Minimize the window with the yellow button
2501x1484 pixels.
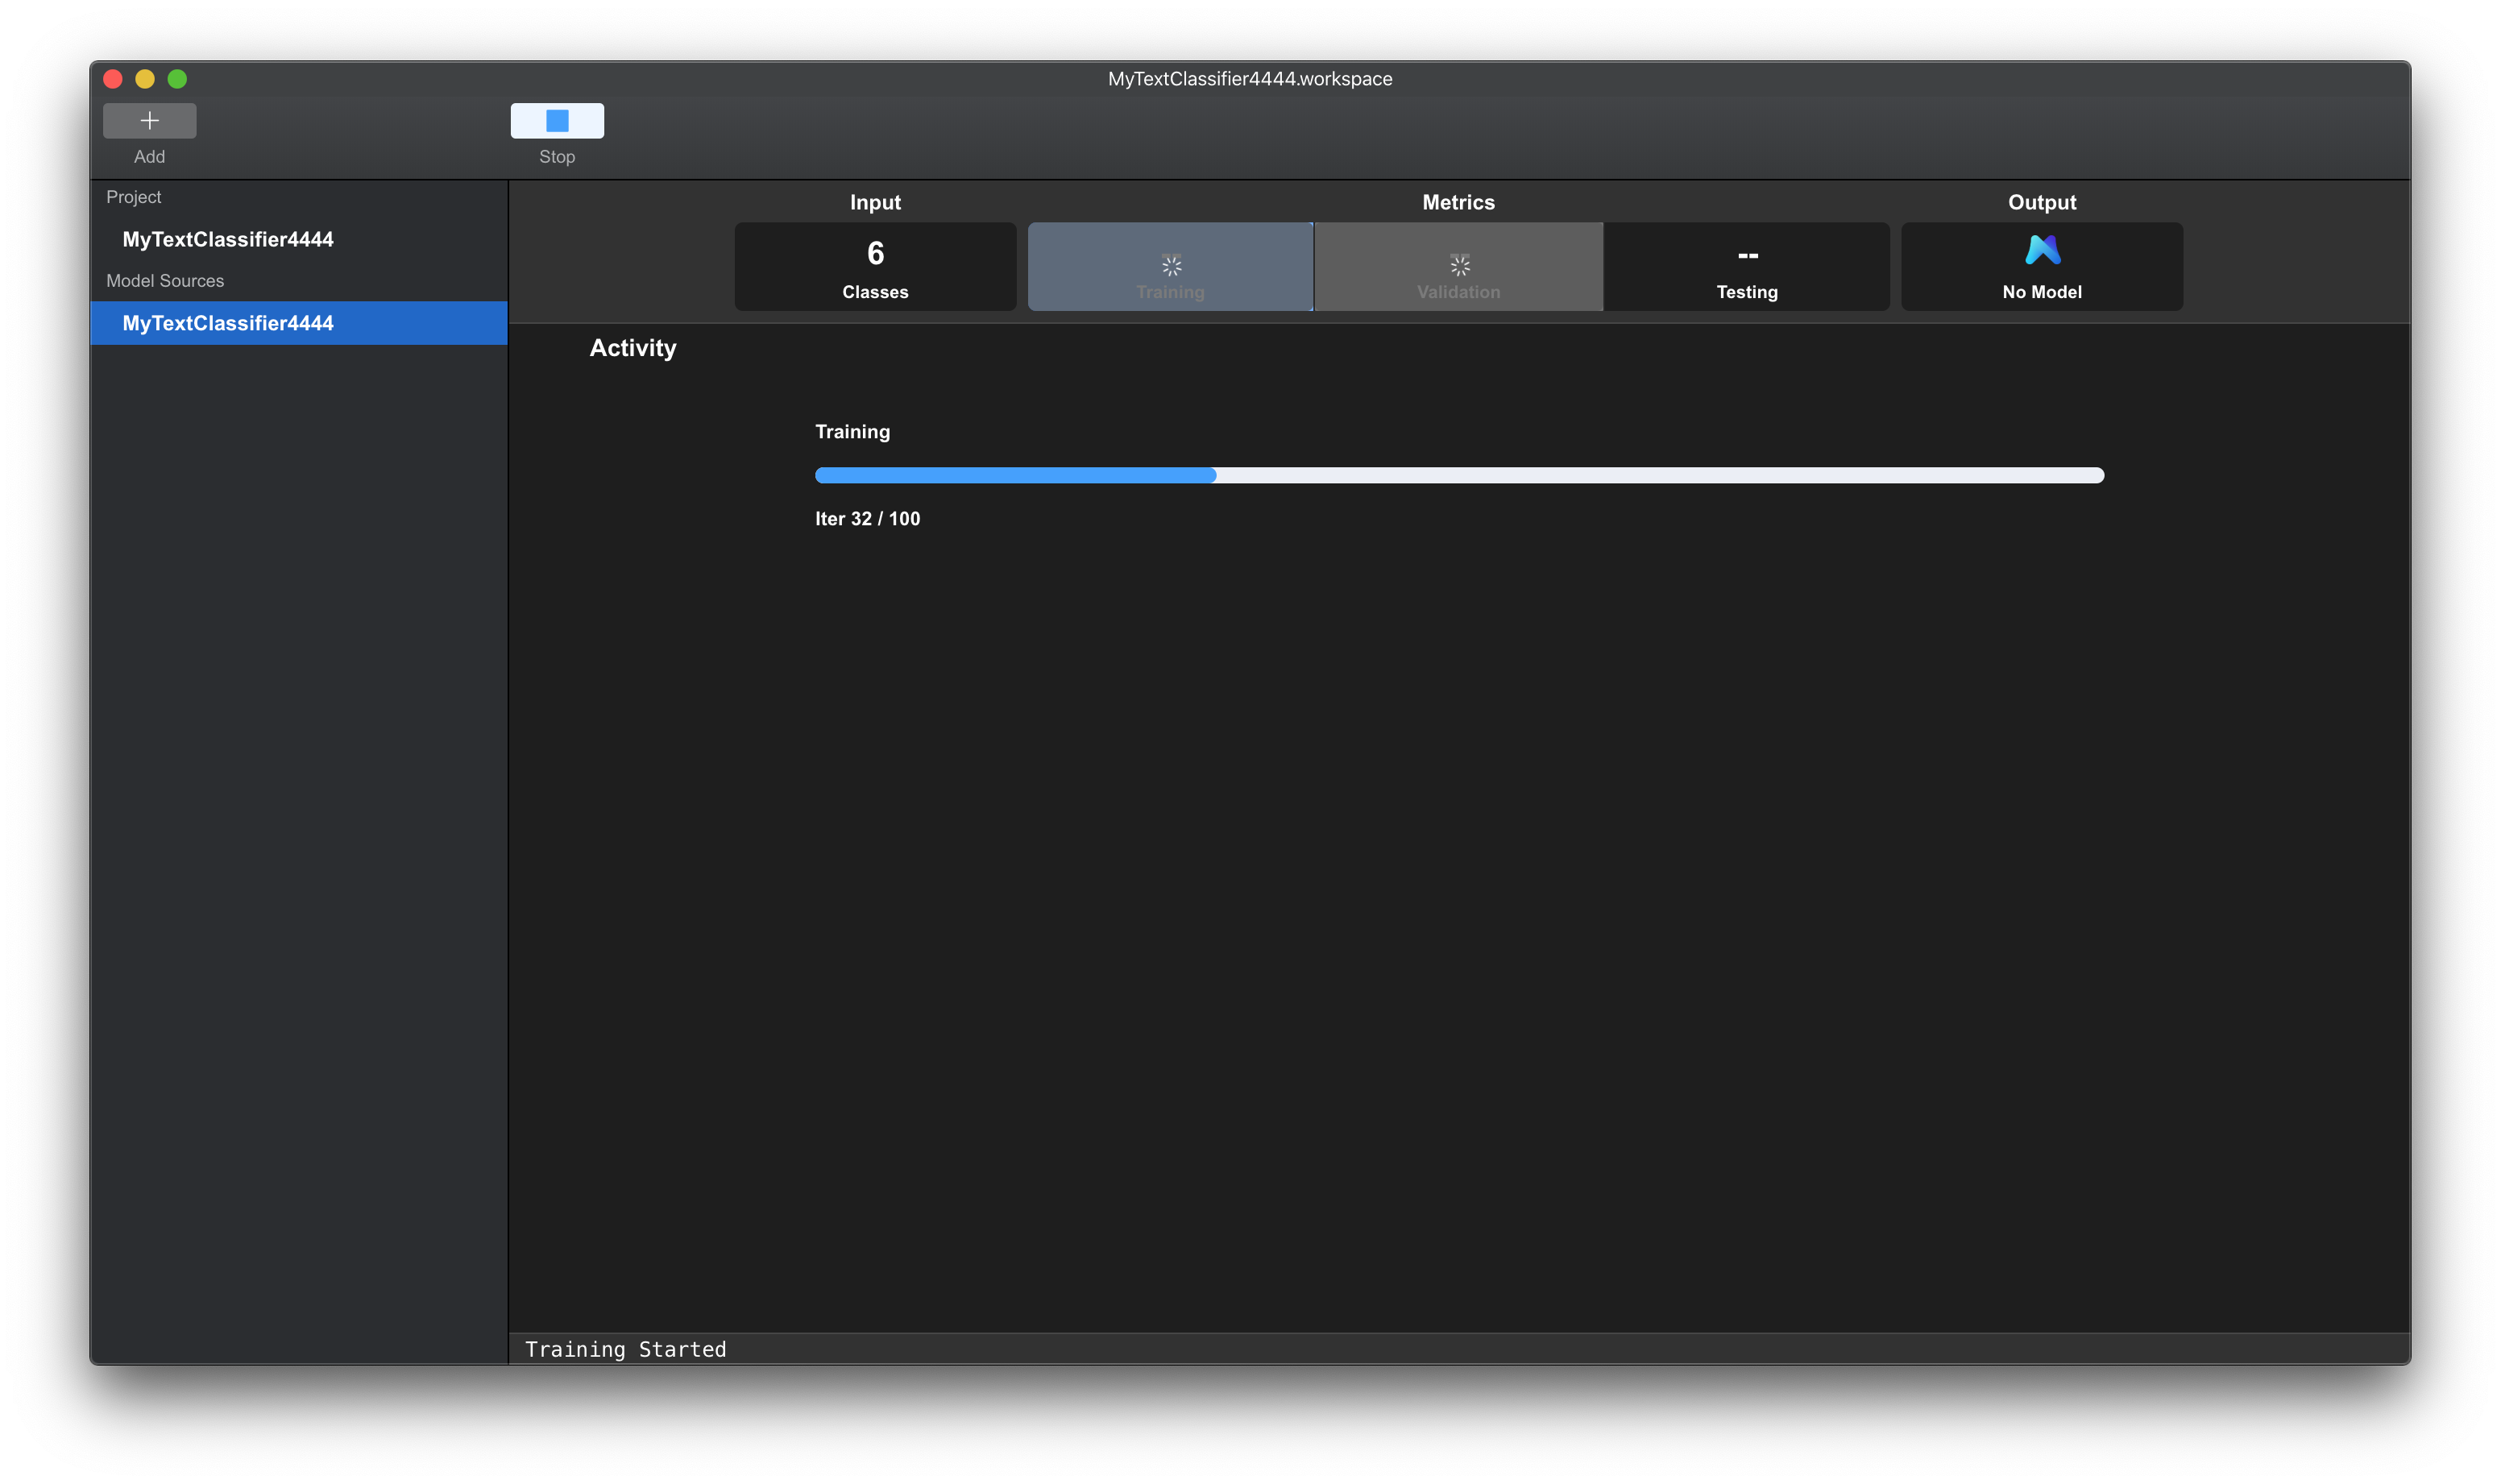pos(145,79)
